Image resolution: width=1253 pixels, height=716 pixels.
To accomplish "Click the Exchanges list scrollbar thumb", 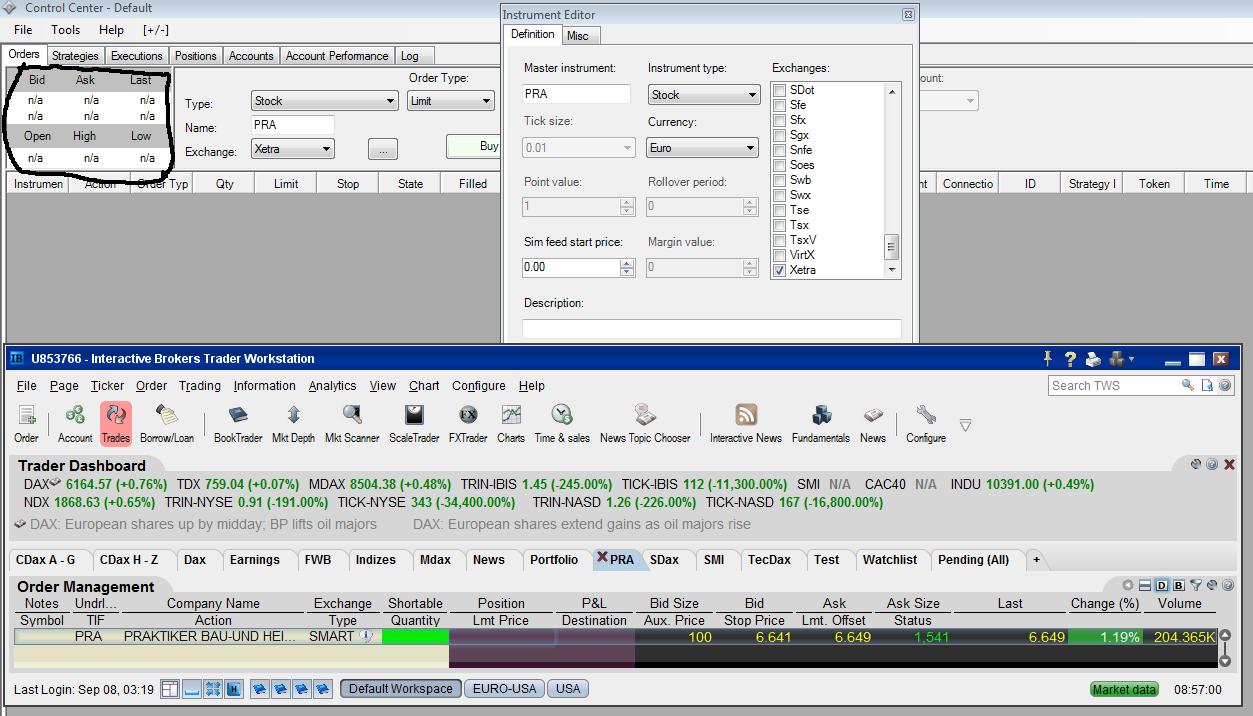I will (892, 246).
